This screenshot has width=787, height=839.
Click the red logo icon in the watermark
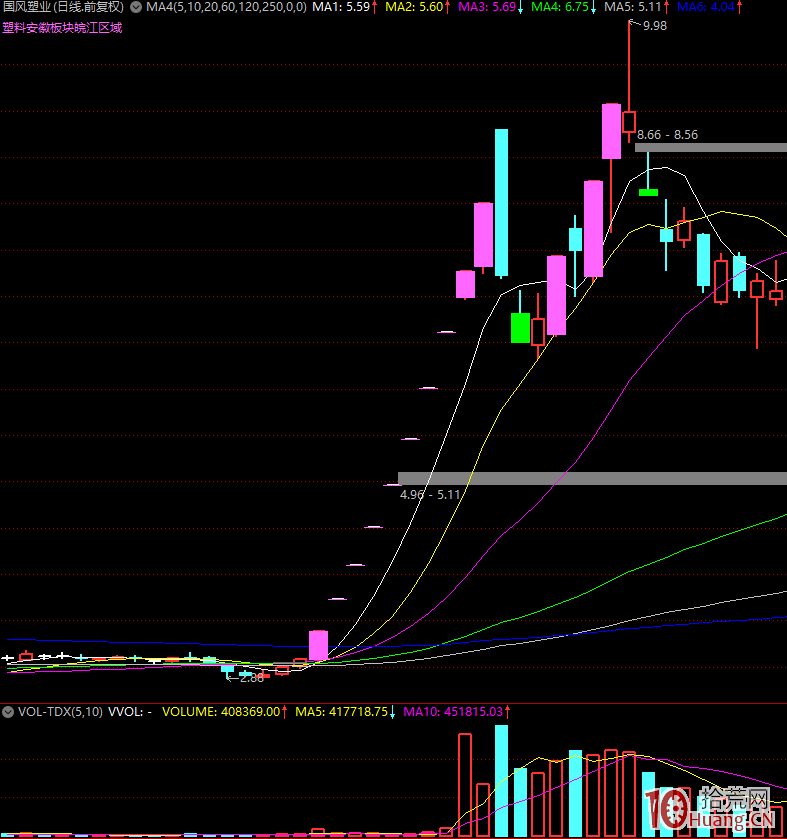tap(669, 808)
